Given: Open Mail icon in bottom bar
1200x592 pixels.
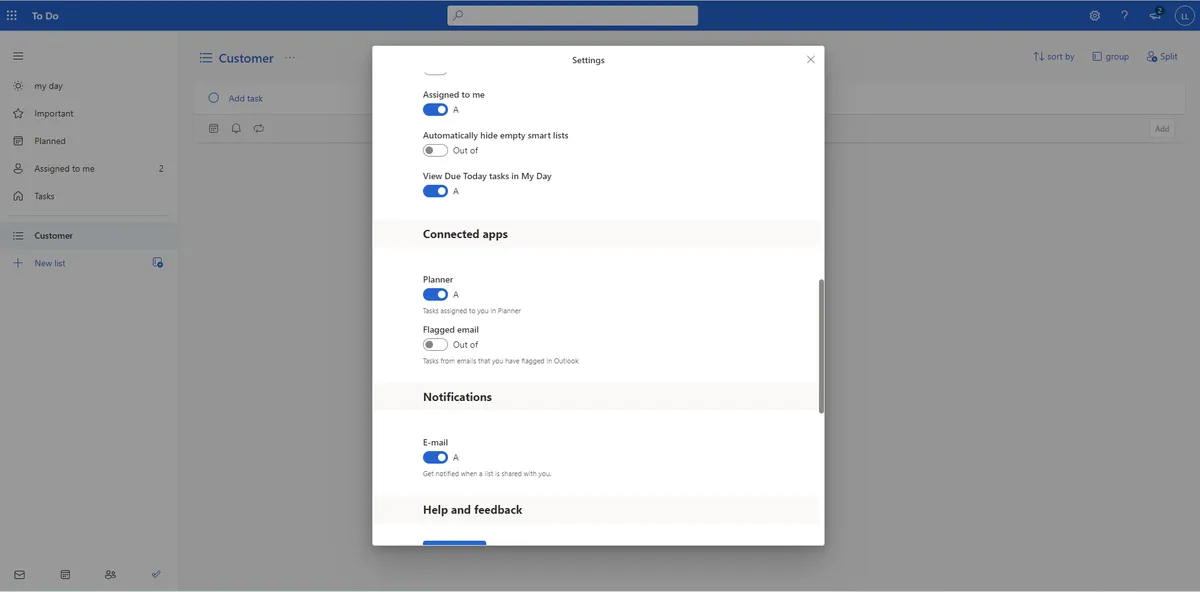Looking at the screenshot, I should 20,575.
